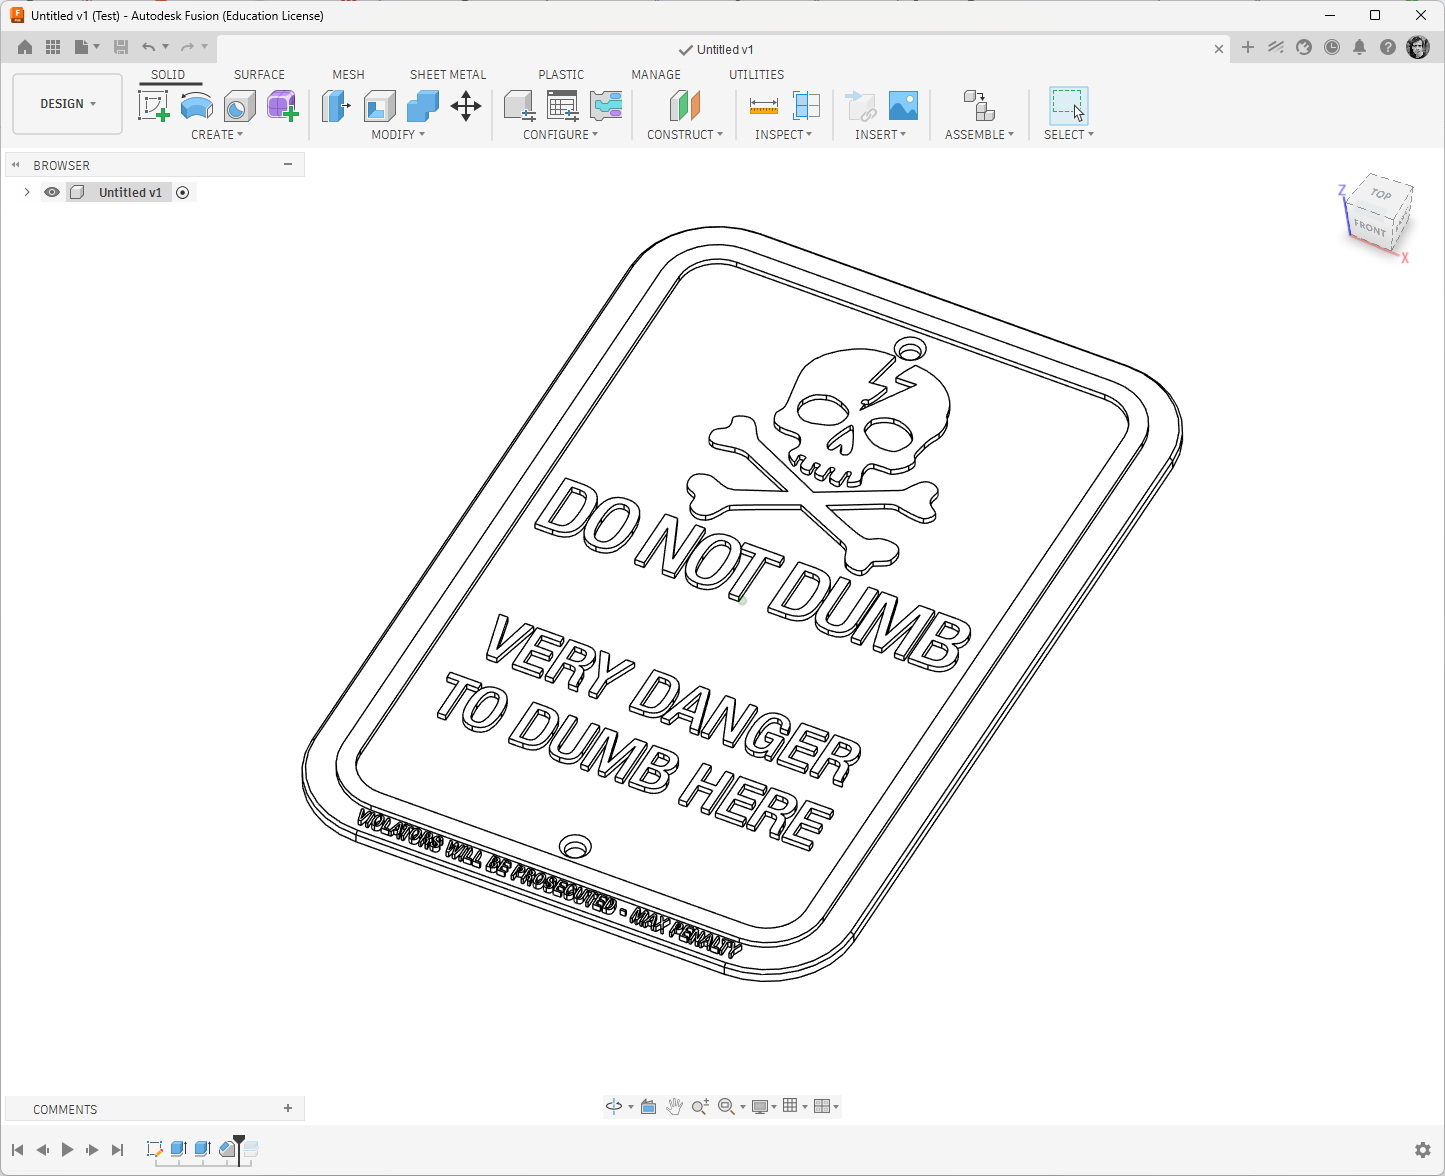Image resolution: width=1445 pixels, height=1176 pixels.
Task: Pick the Shell tool in Modify
Action: 380,106
